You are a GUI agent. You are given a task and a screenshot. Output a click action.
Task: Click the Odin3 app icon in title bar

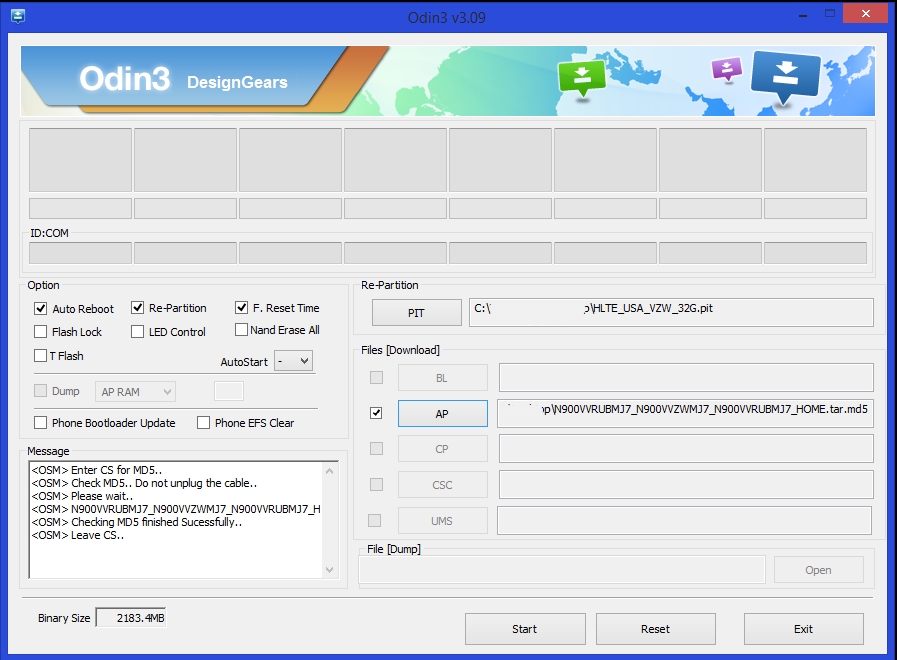[x=18, y=16]
